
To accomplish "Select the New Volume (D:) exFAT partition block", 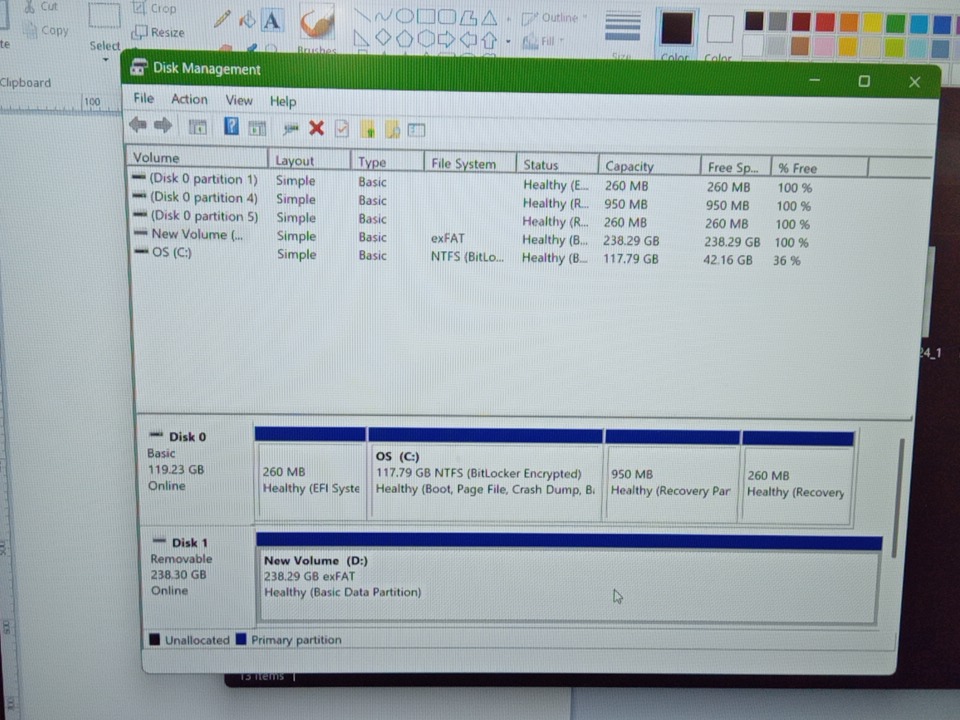I will (x=568, y=579).
